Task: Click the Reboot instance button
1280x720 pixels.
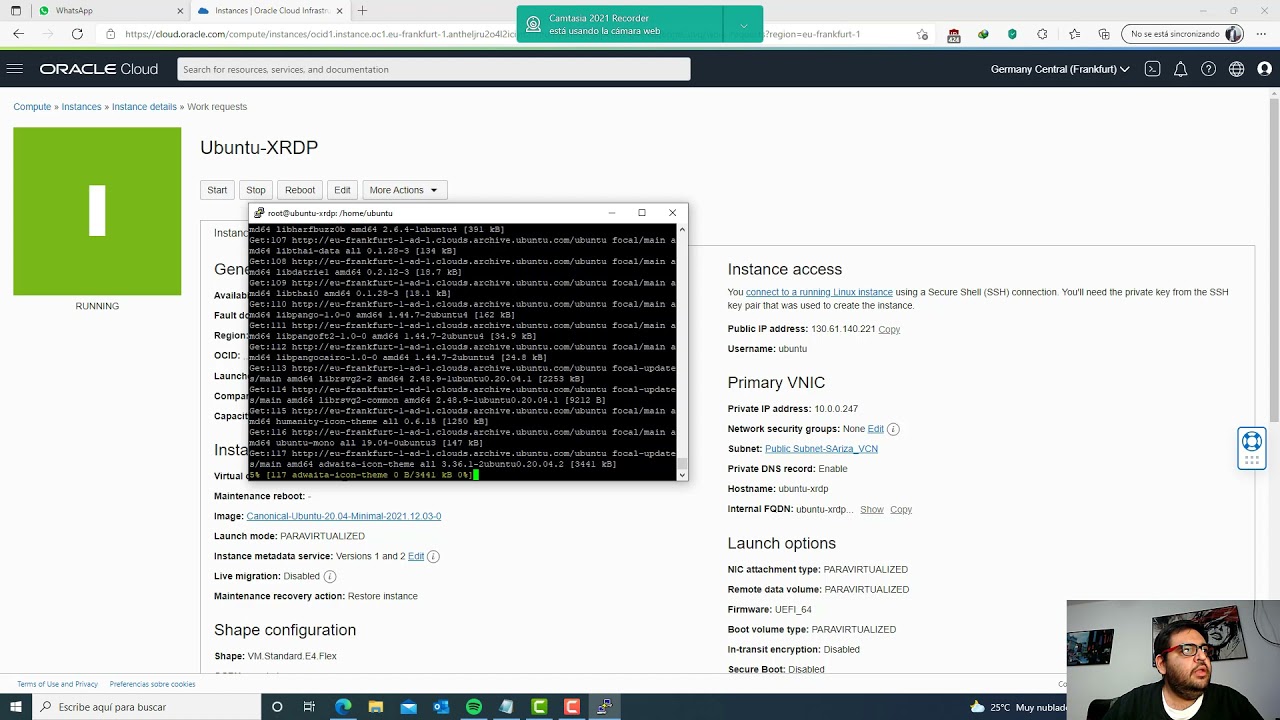Action: [300, 190]
